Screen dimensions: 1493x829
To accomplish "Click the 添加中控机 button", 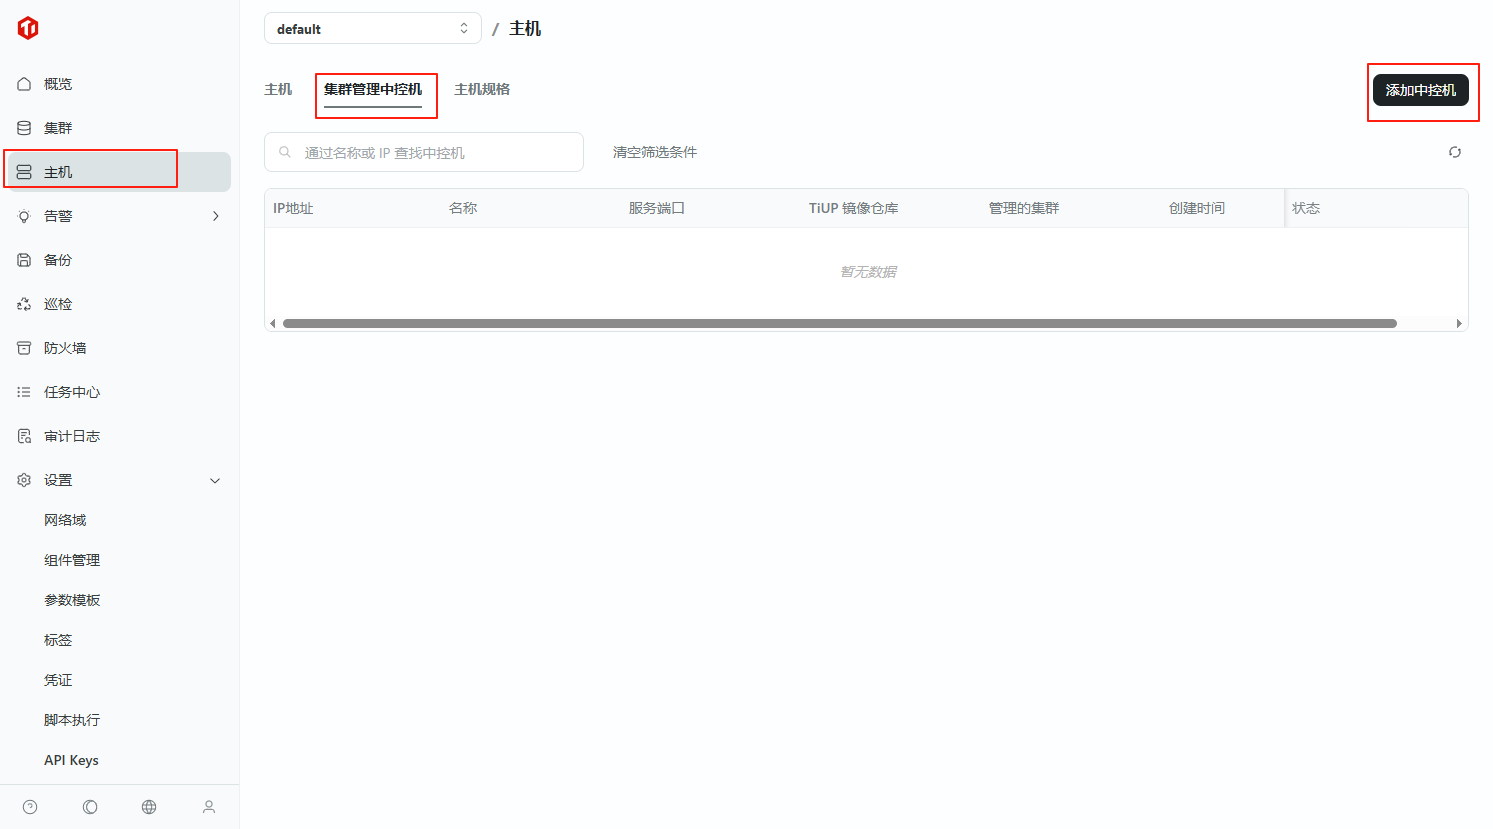I will pyautogui.click(x=1420, y=90).
